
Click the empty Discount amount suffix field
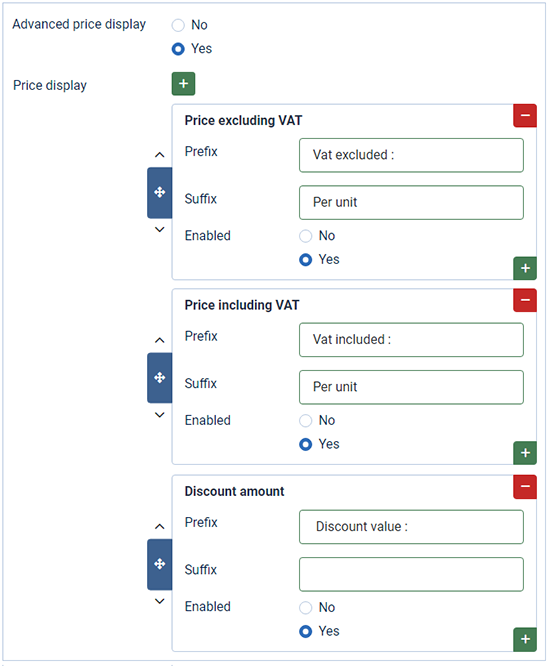click(x=411, y=574)
